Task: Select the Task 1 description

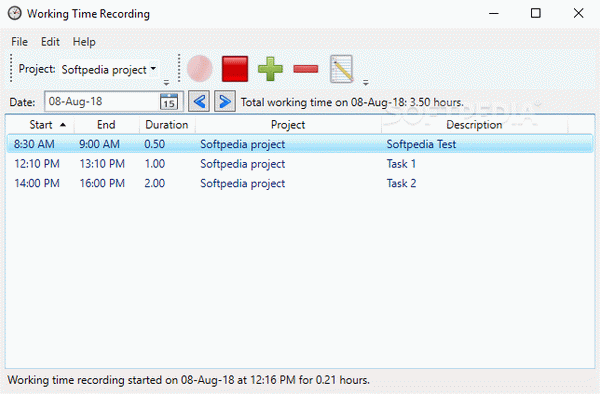Action: coord(401,164)
